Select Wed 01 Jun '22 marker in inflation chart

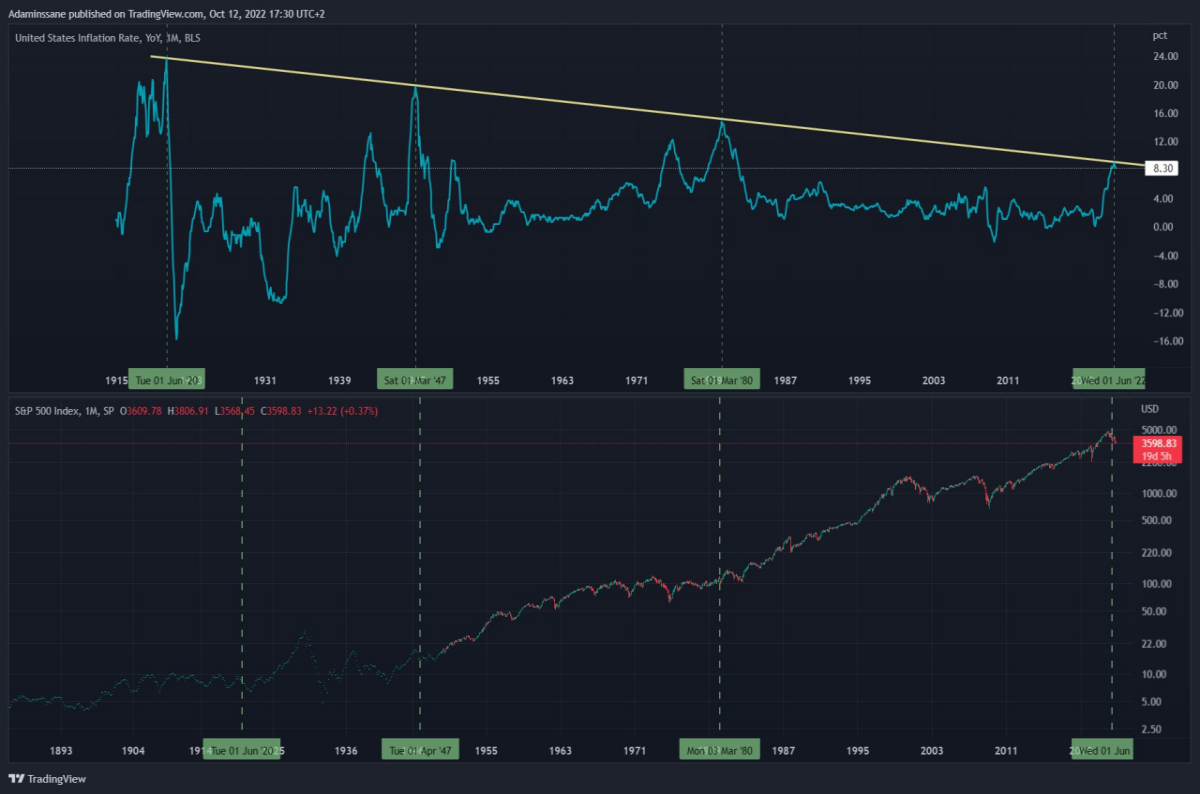click(x=1110, y=380)
